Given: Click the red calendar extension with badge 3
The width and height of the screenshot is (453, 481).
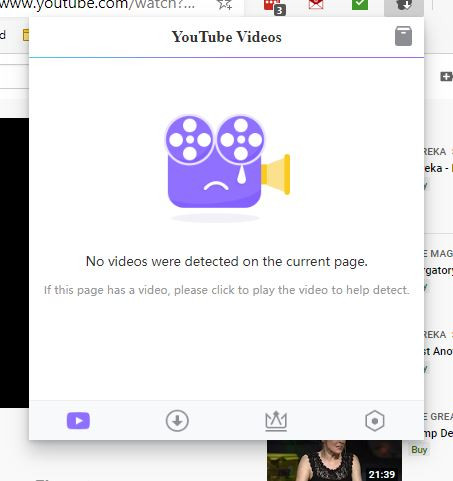Looking at the screenshot, I should click(274, 7).
